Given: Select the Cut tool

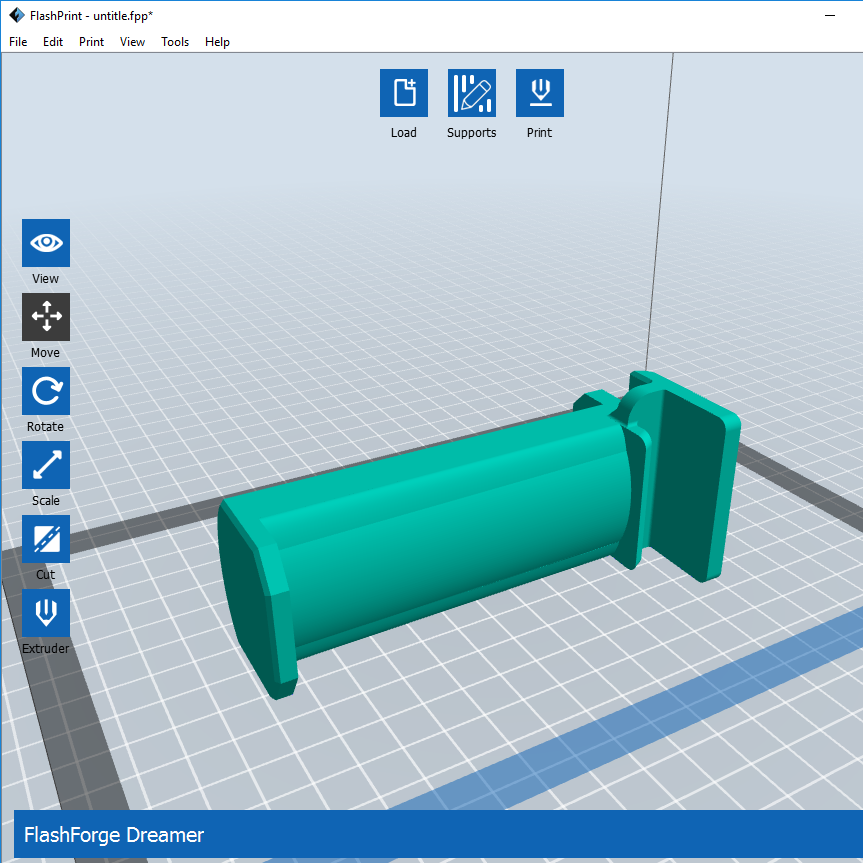Looking at the screenshot, I should (x=46, y=539).
